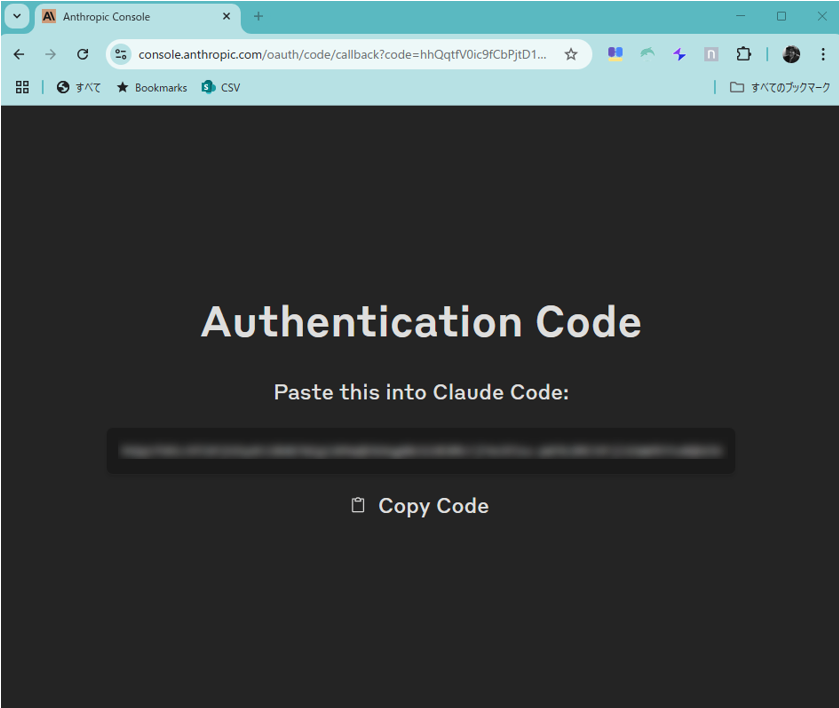
Task: Bookmark this page with star icon
Action: pyautogui.click(x=571, y=54)
